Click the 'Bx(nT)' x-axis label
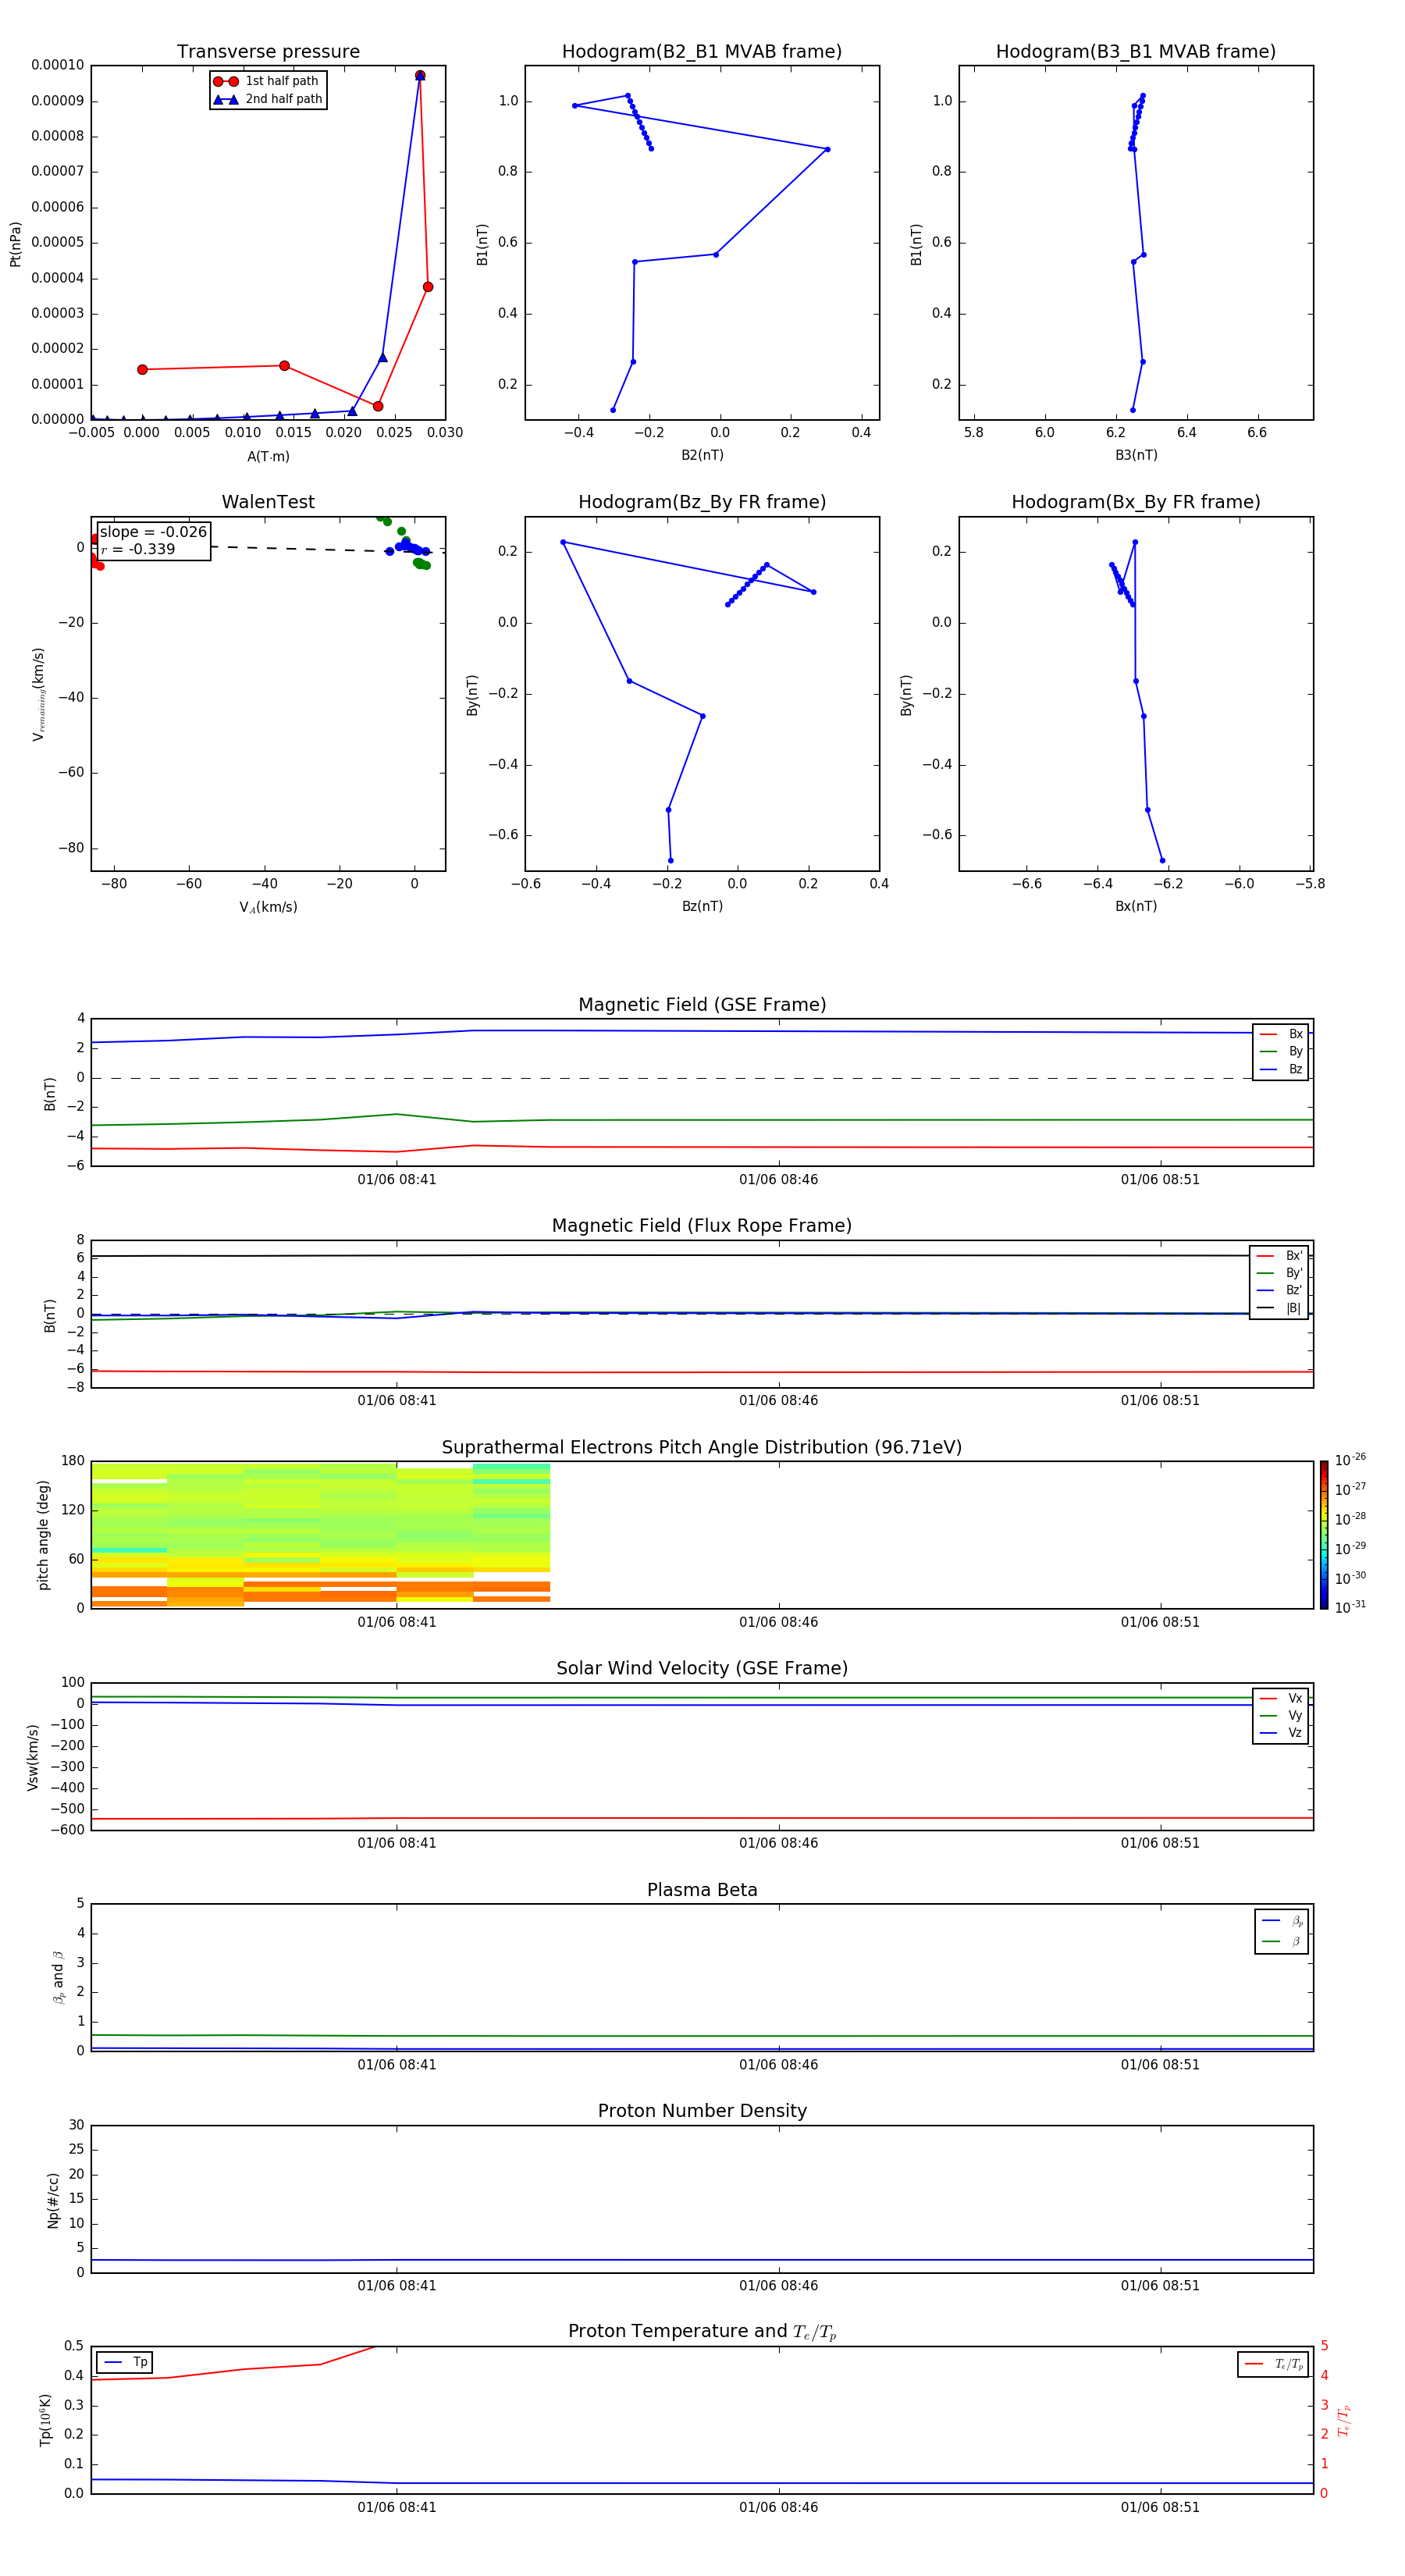 1136,906
